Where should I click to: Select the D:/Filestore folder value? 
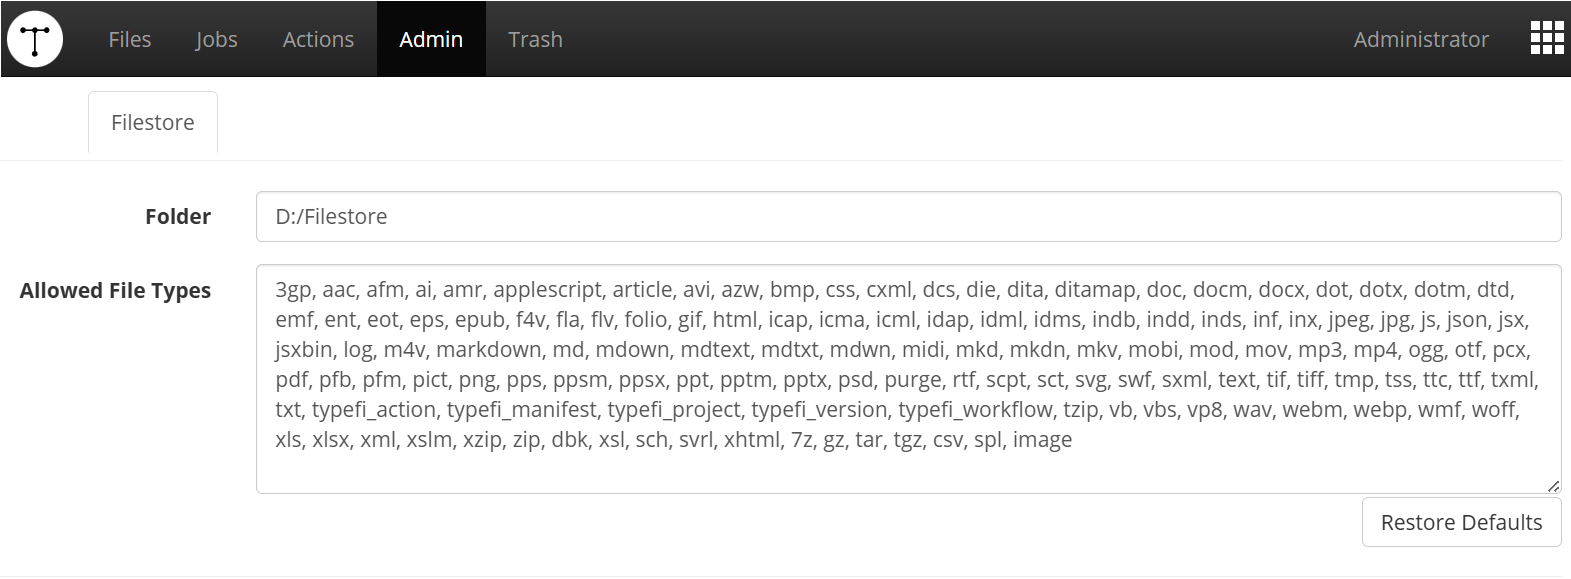pyautogui.click(x=330, y=216)
